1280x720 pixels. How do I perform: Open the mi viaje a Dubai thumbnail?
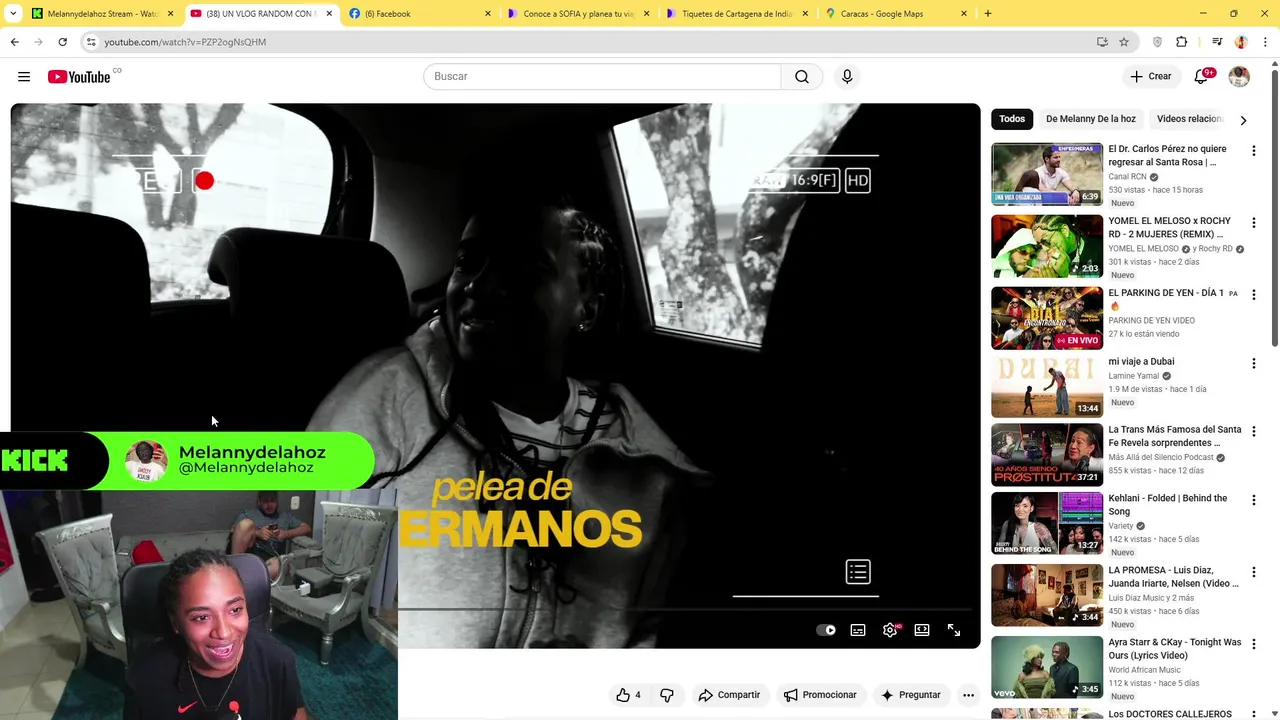coord(1047,386)
